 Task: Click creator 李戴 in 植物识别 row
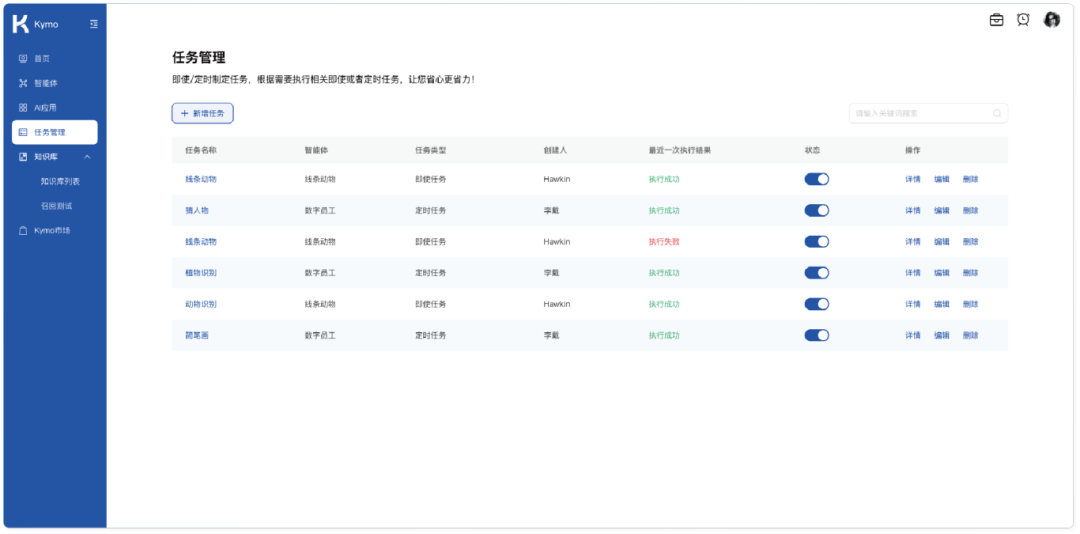[551, 273]
